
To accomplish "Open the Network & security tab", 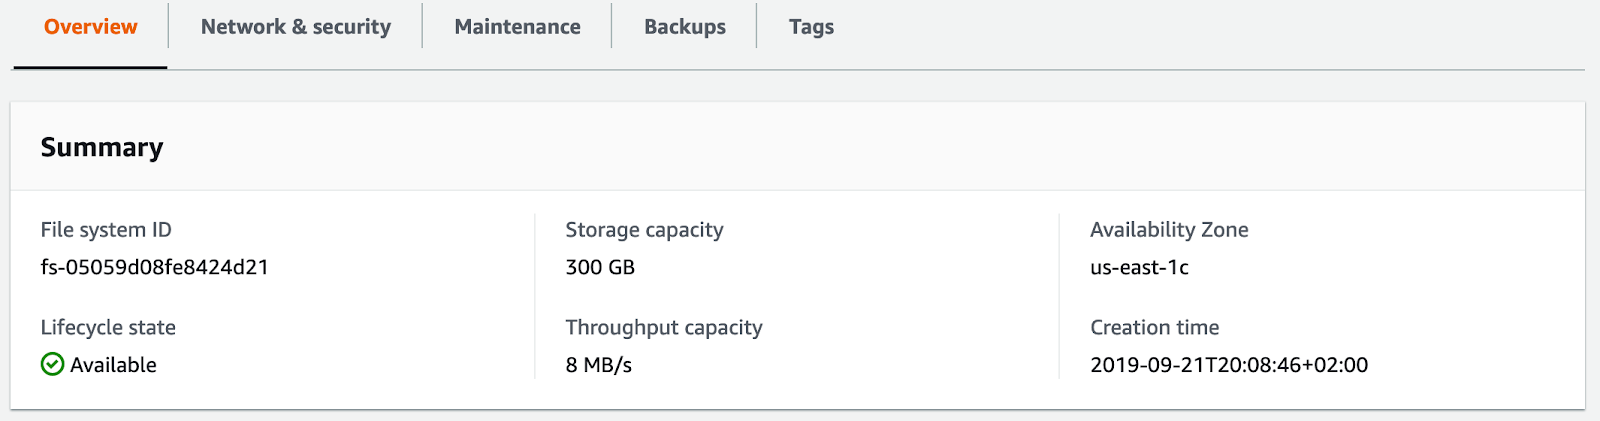I will coord(296,27).
